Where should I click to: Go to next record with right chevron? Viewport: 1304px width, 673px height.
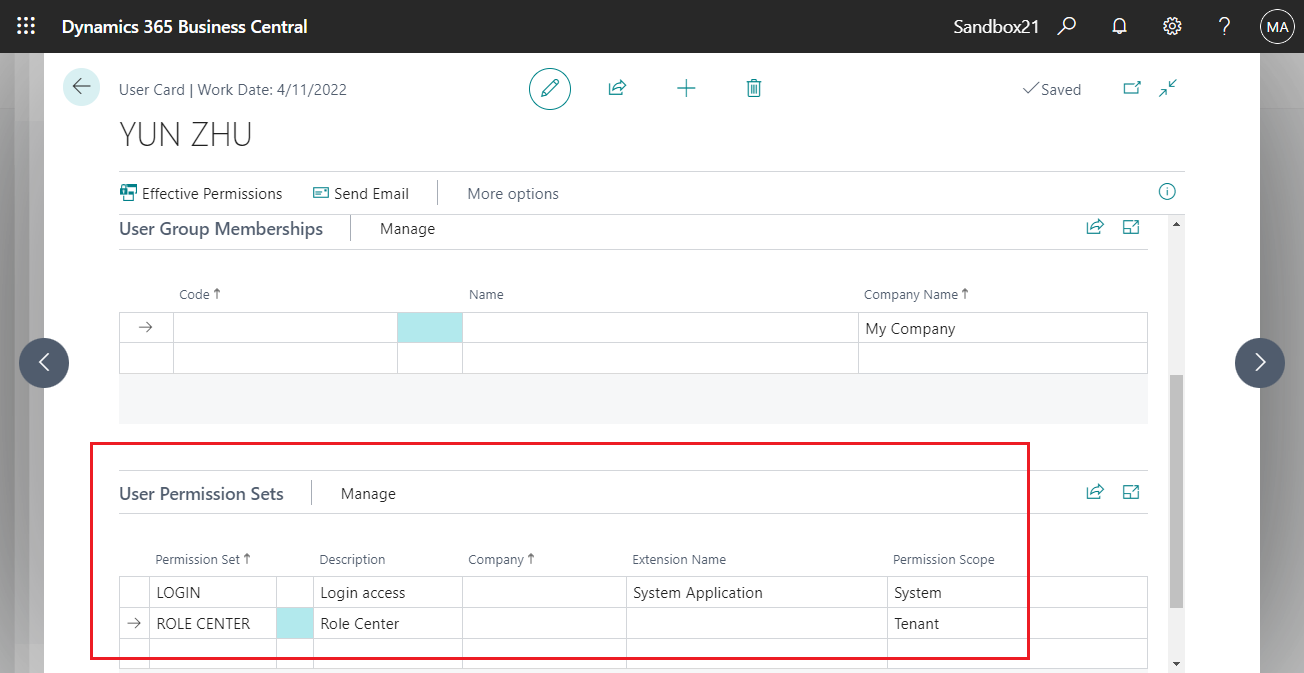pyautogui.click(x=1260, y=362)
